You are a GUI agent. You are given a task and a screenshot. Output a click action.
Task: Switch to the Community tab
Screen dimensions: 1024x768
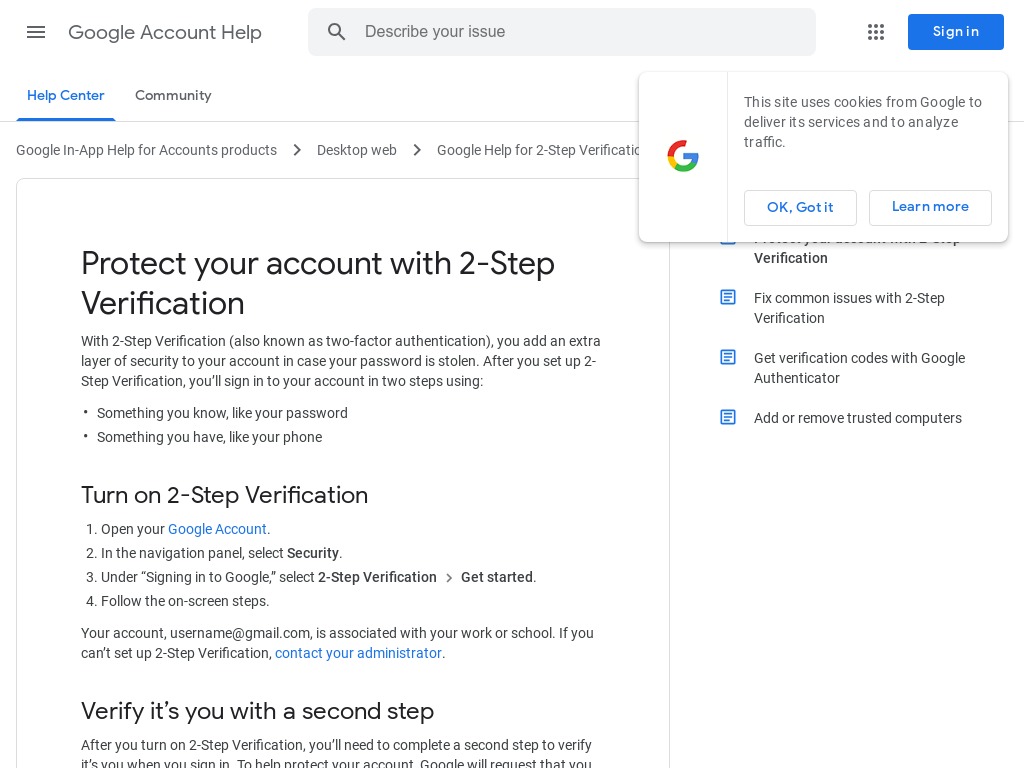click(173, 95)
